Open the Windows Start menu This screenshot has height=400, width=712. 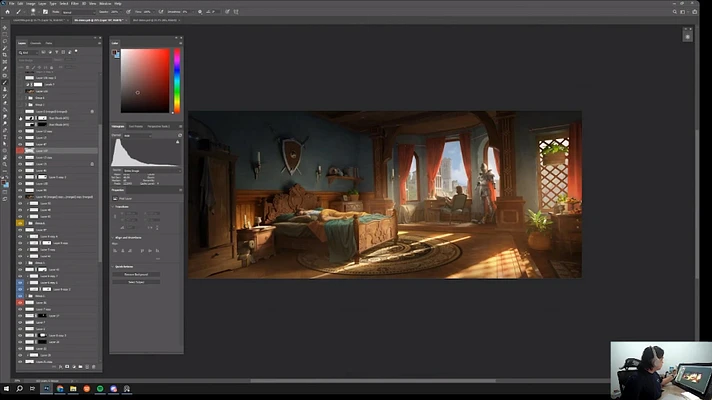click(6, 389)
